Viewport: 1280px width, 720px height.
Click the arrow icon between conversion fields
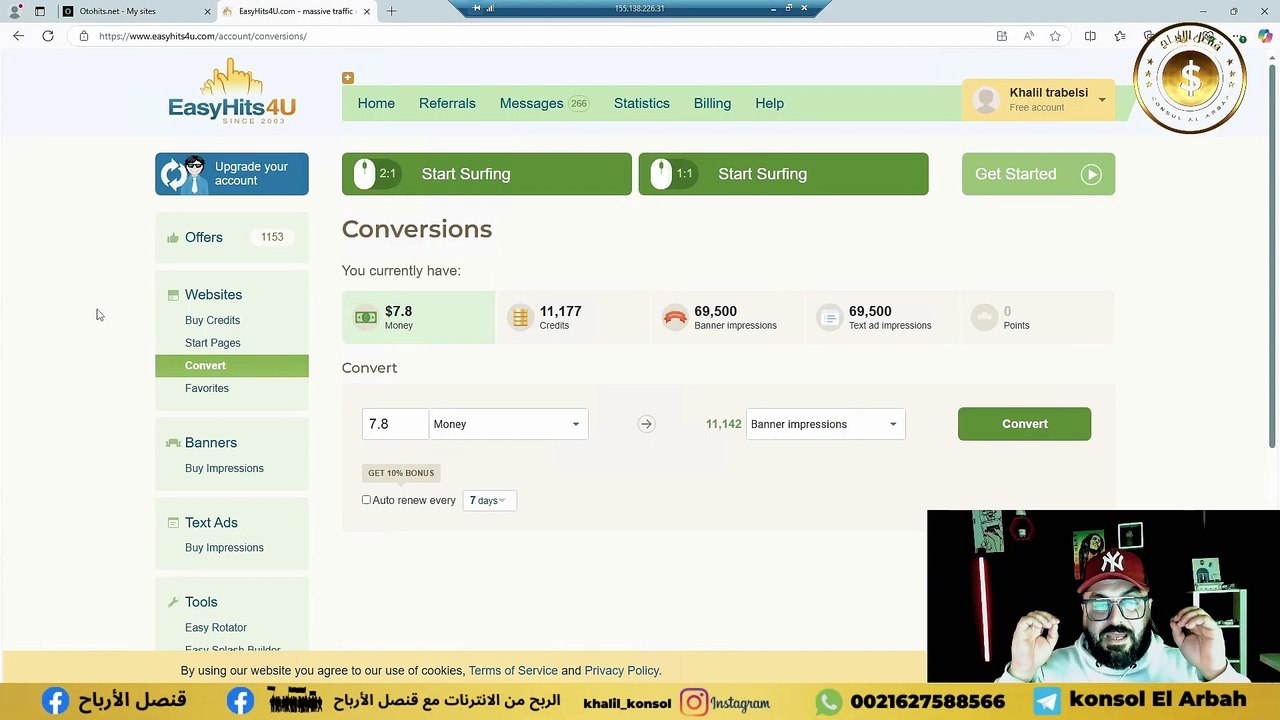[x=646, y=424]
